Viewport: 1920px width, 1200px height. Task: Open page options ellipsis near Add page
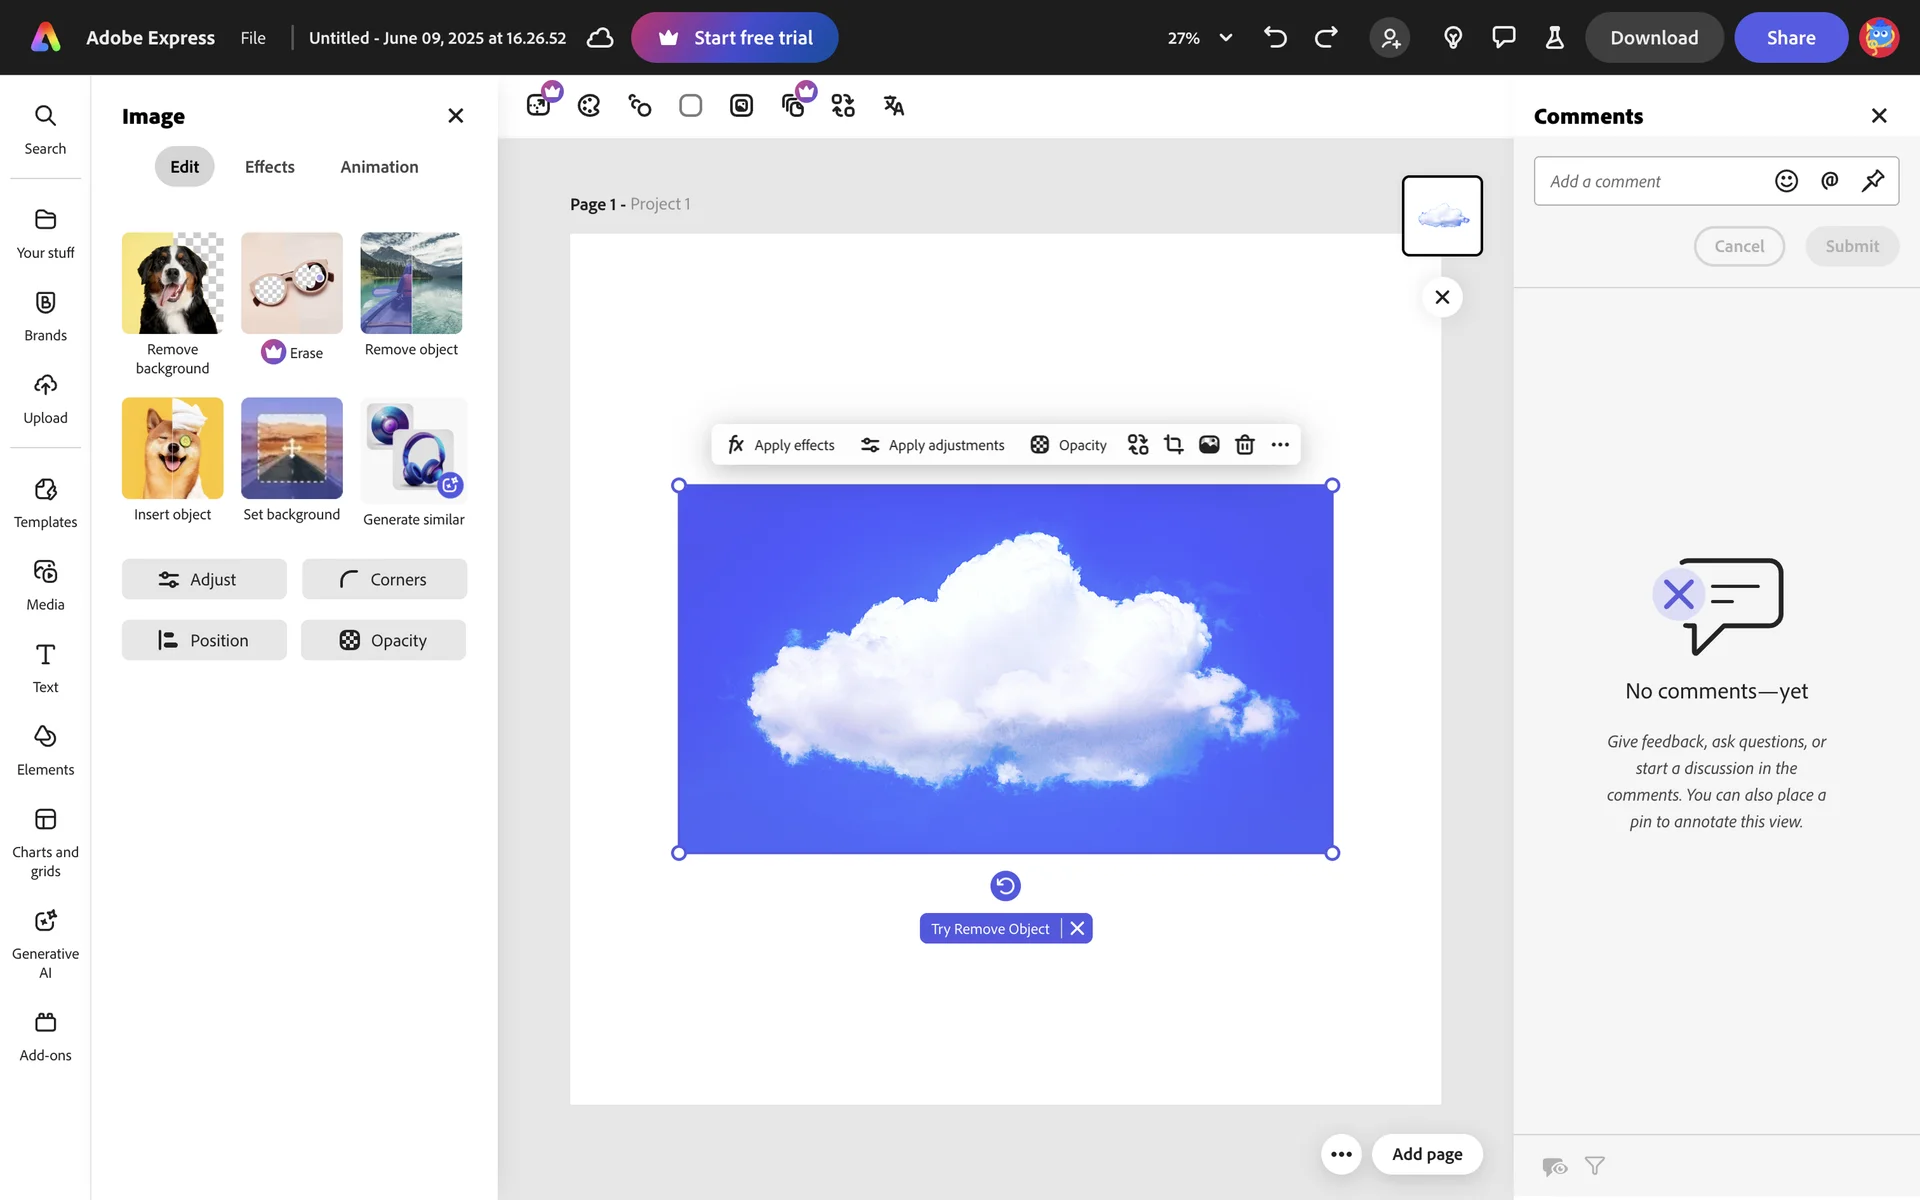point(1341,1154)
